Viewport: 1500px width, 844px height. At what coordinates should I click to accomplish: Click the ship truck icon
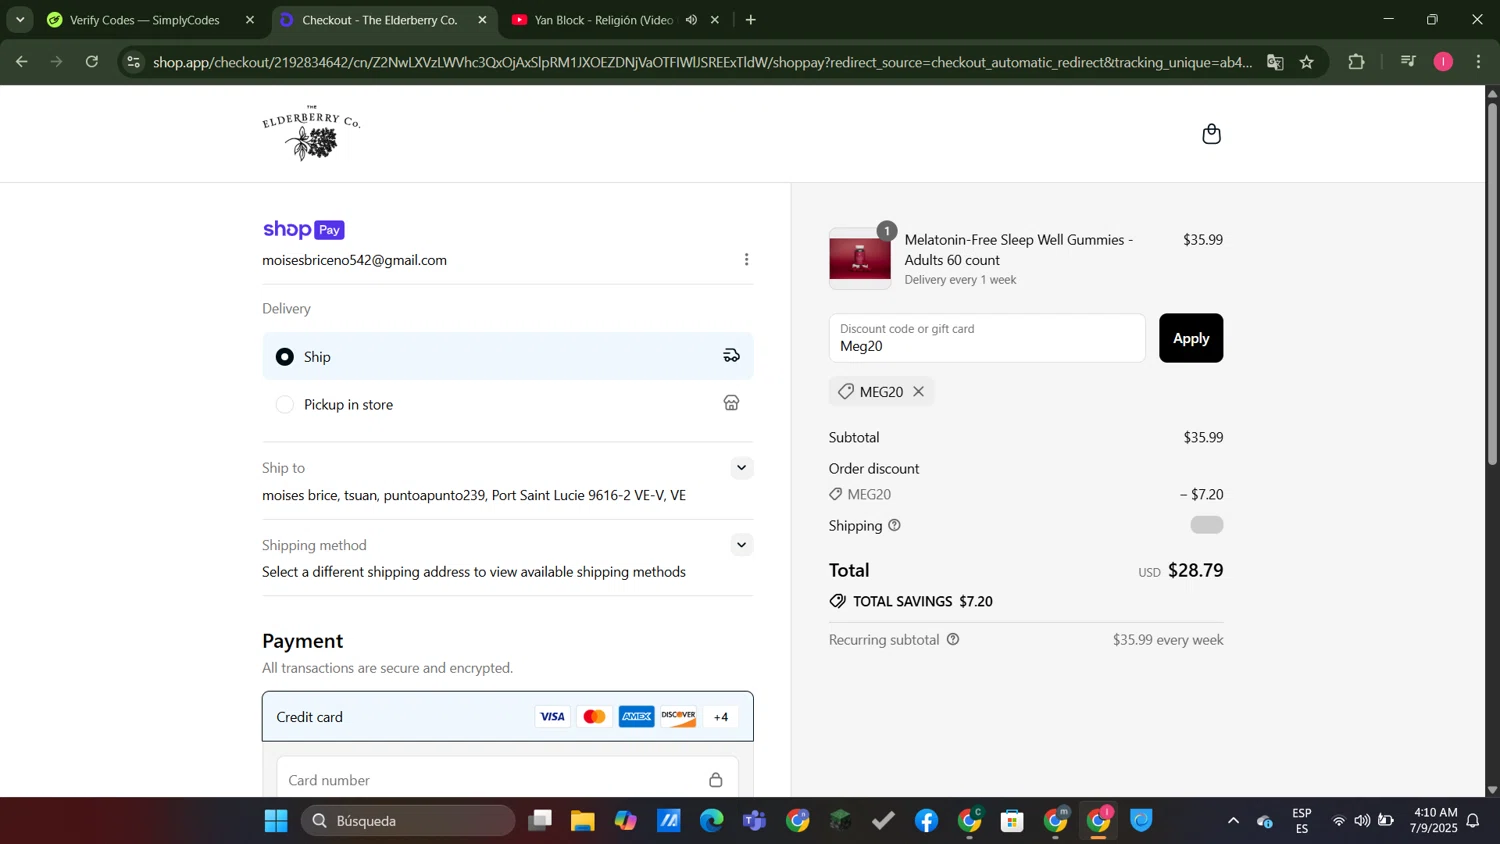point(731,356)
